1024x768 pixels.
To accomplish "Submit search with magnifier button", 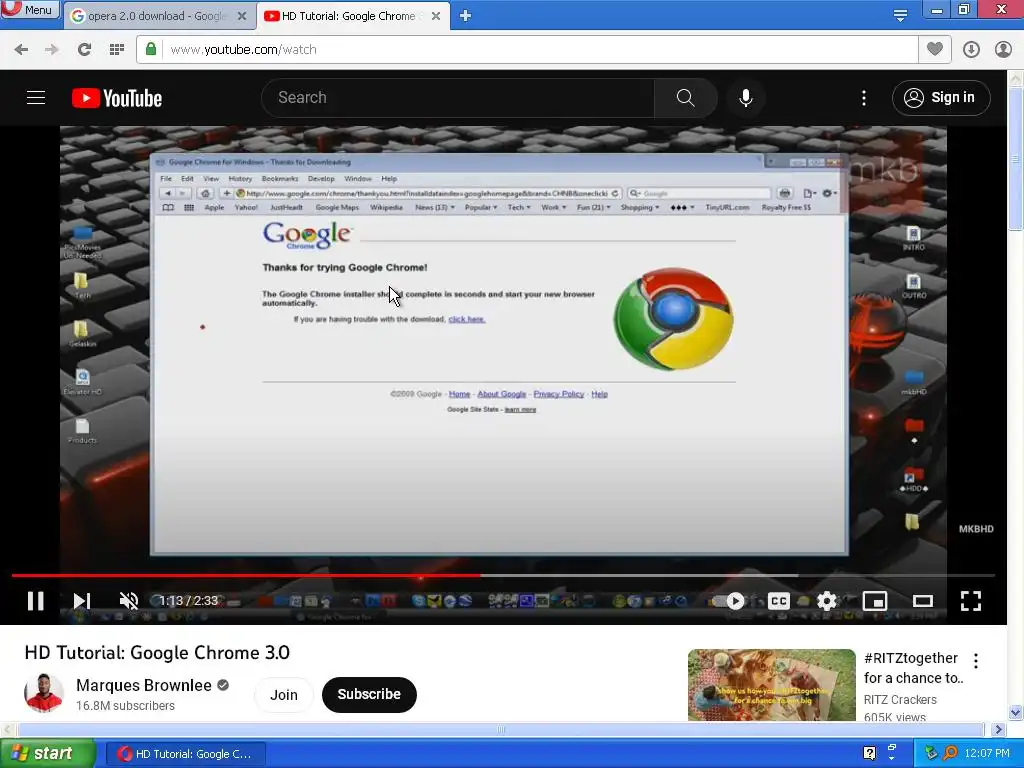I will [685, 98].
